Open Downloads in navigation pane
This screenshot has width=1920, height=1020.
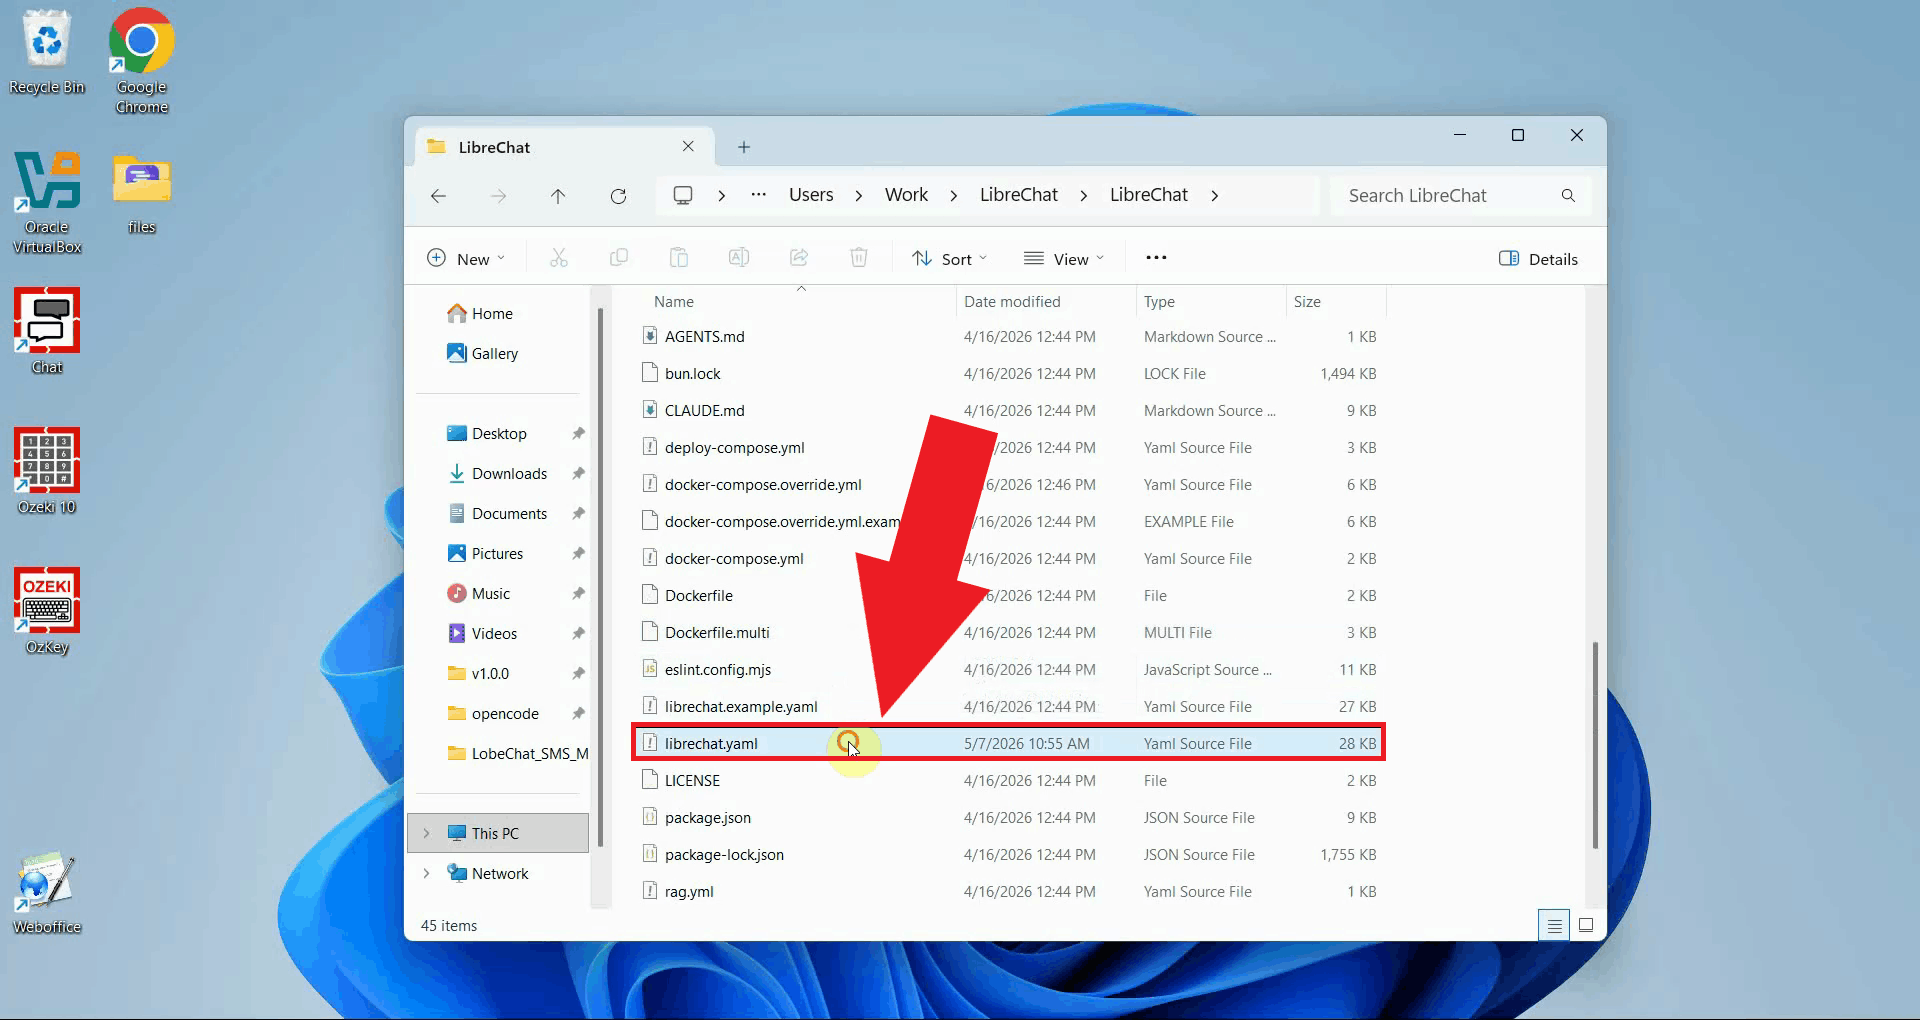coord(497,473)
